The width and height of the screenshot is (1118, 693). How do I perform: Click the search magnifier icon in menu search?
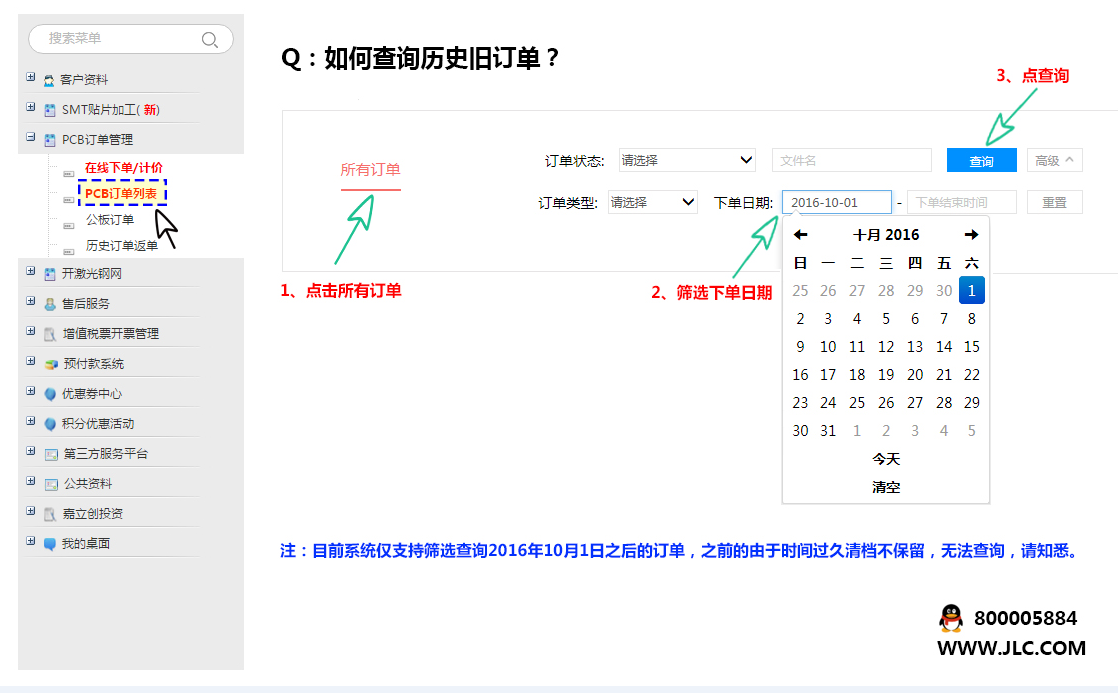[x=209, y=40]
